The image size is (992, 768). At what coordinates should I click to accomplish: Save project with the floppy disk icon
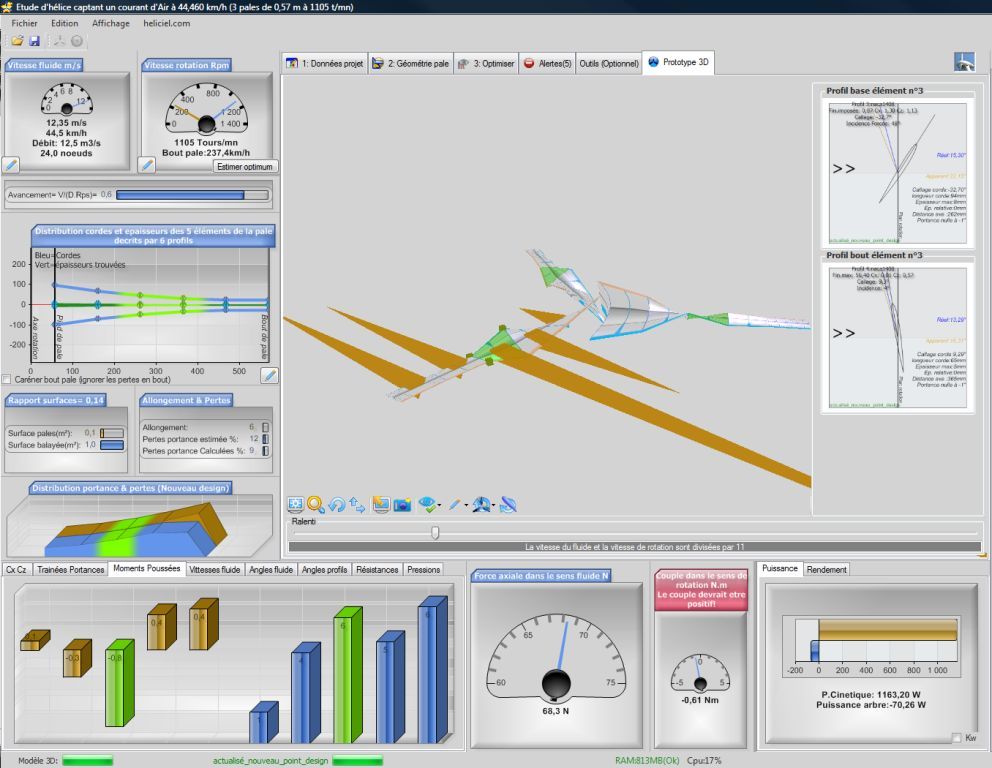[x=35, y=41]
